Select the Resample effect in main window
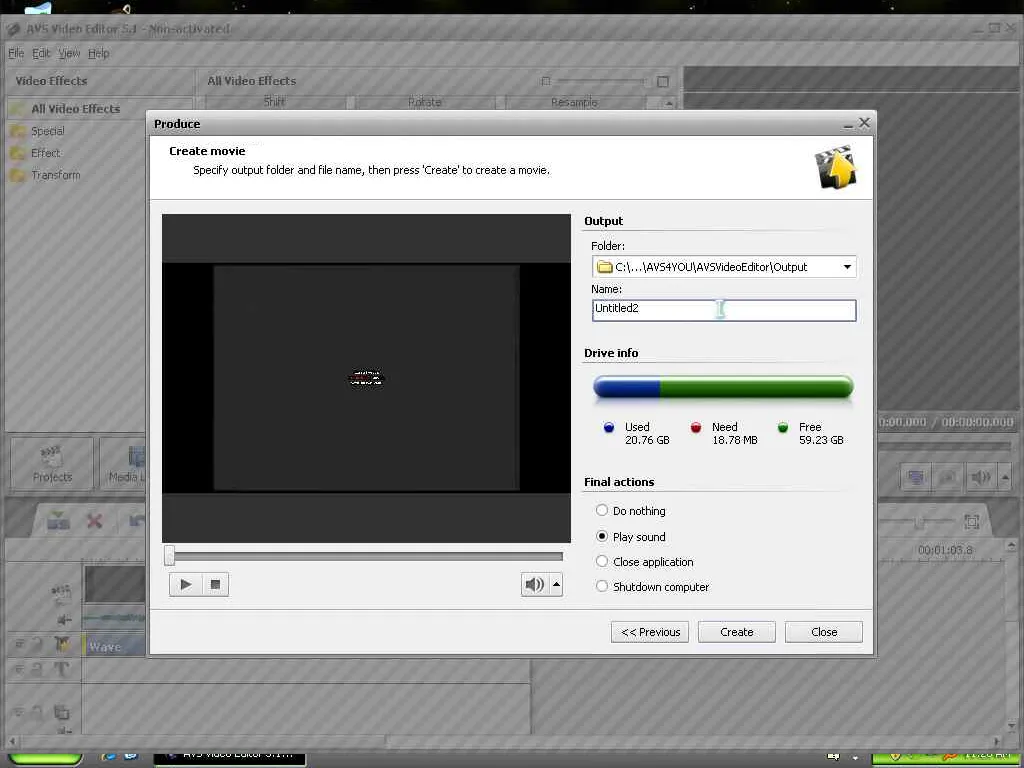Viewport: 1024px width, 768px height. 574,102
